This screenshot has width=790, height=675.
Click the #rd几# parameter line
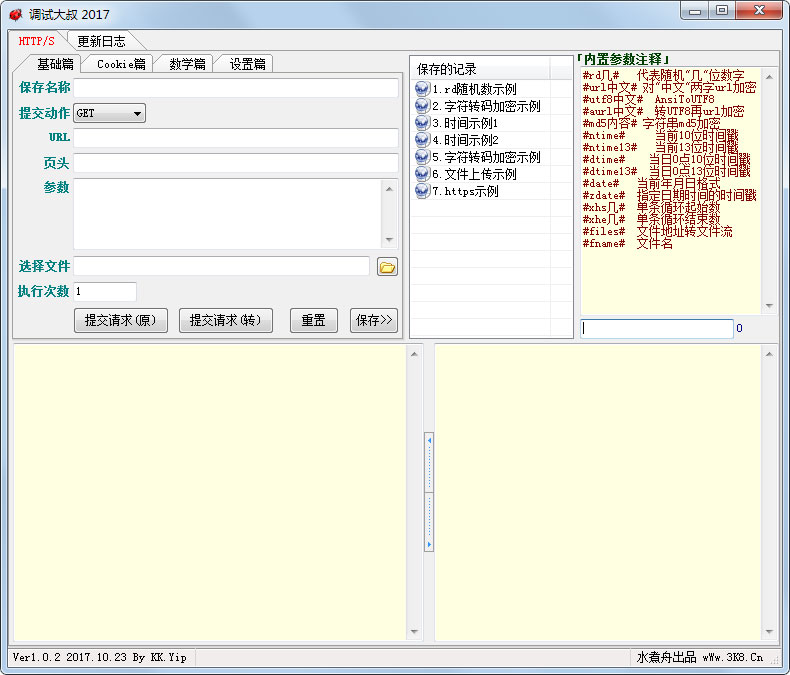663,76
